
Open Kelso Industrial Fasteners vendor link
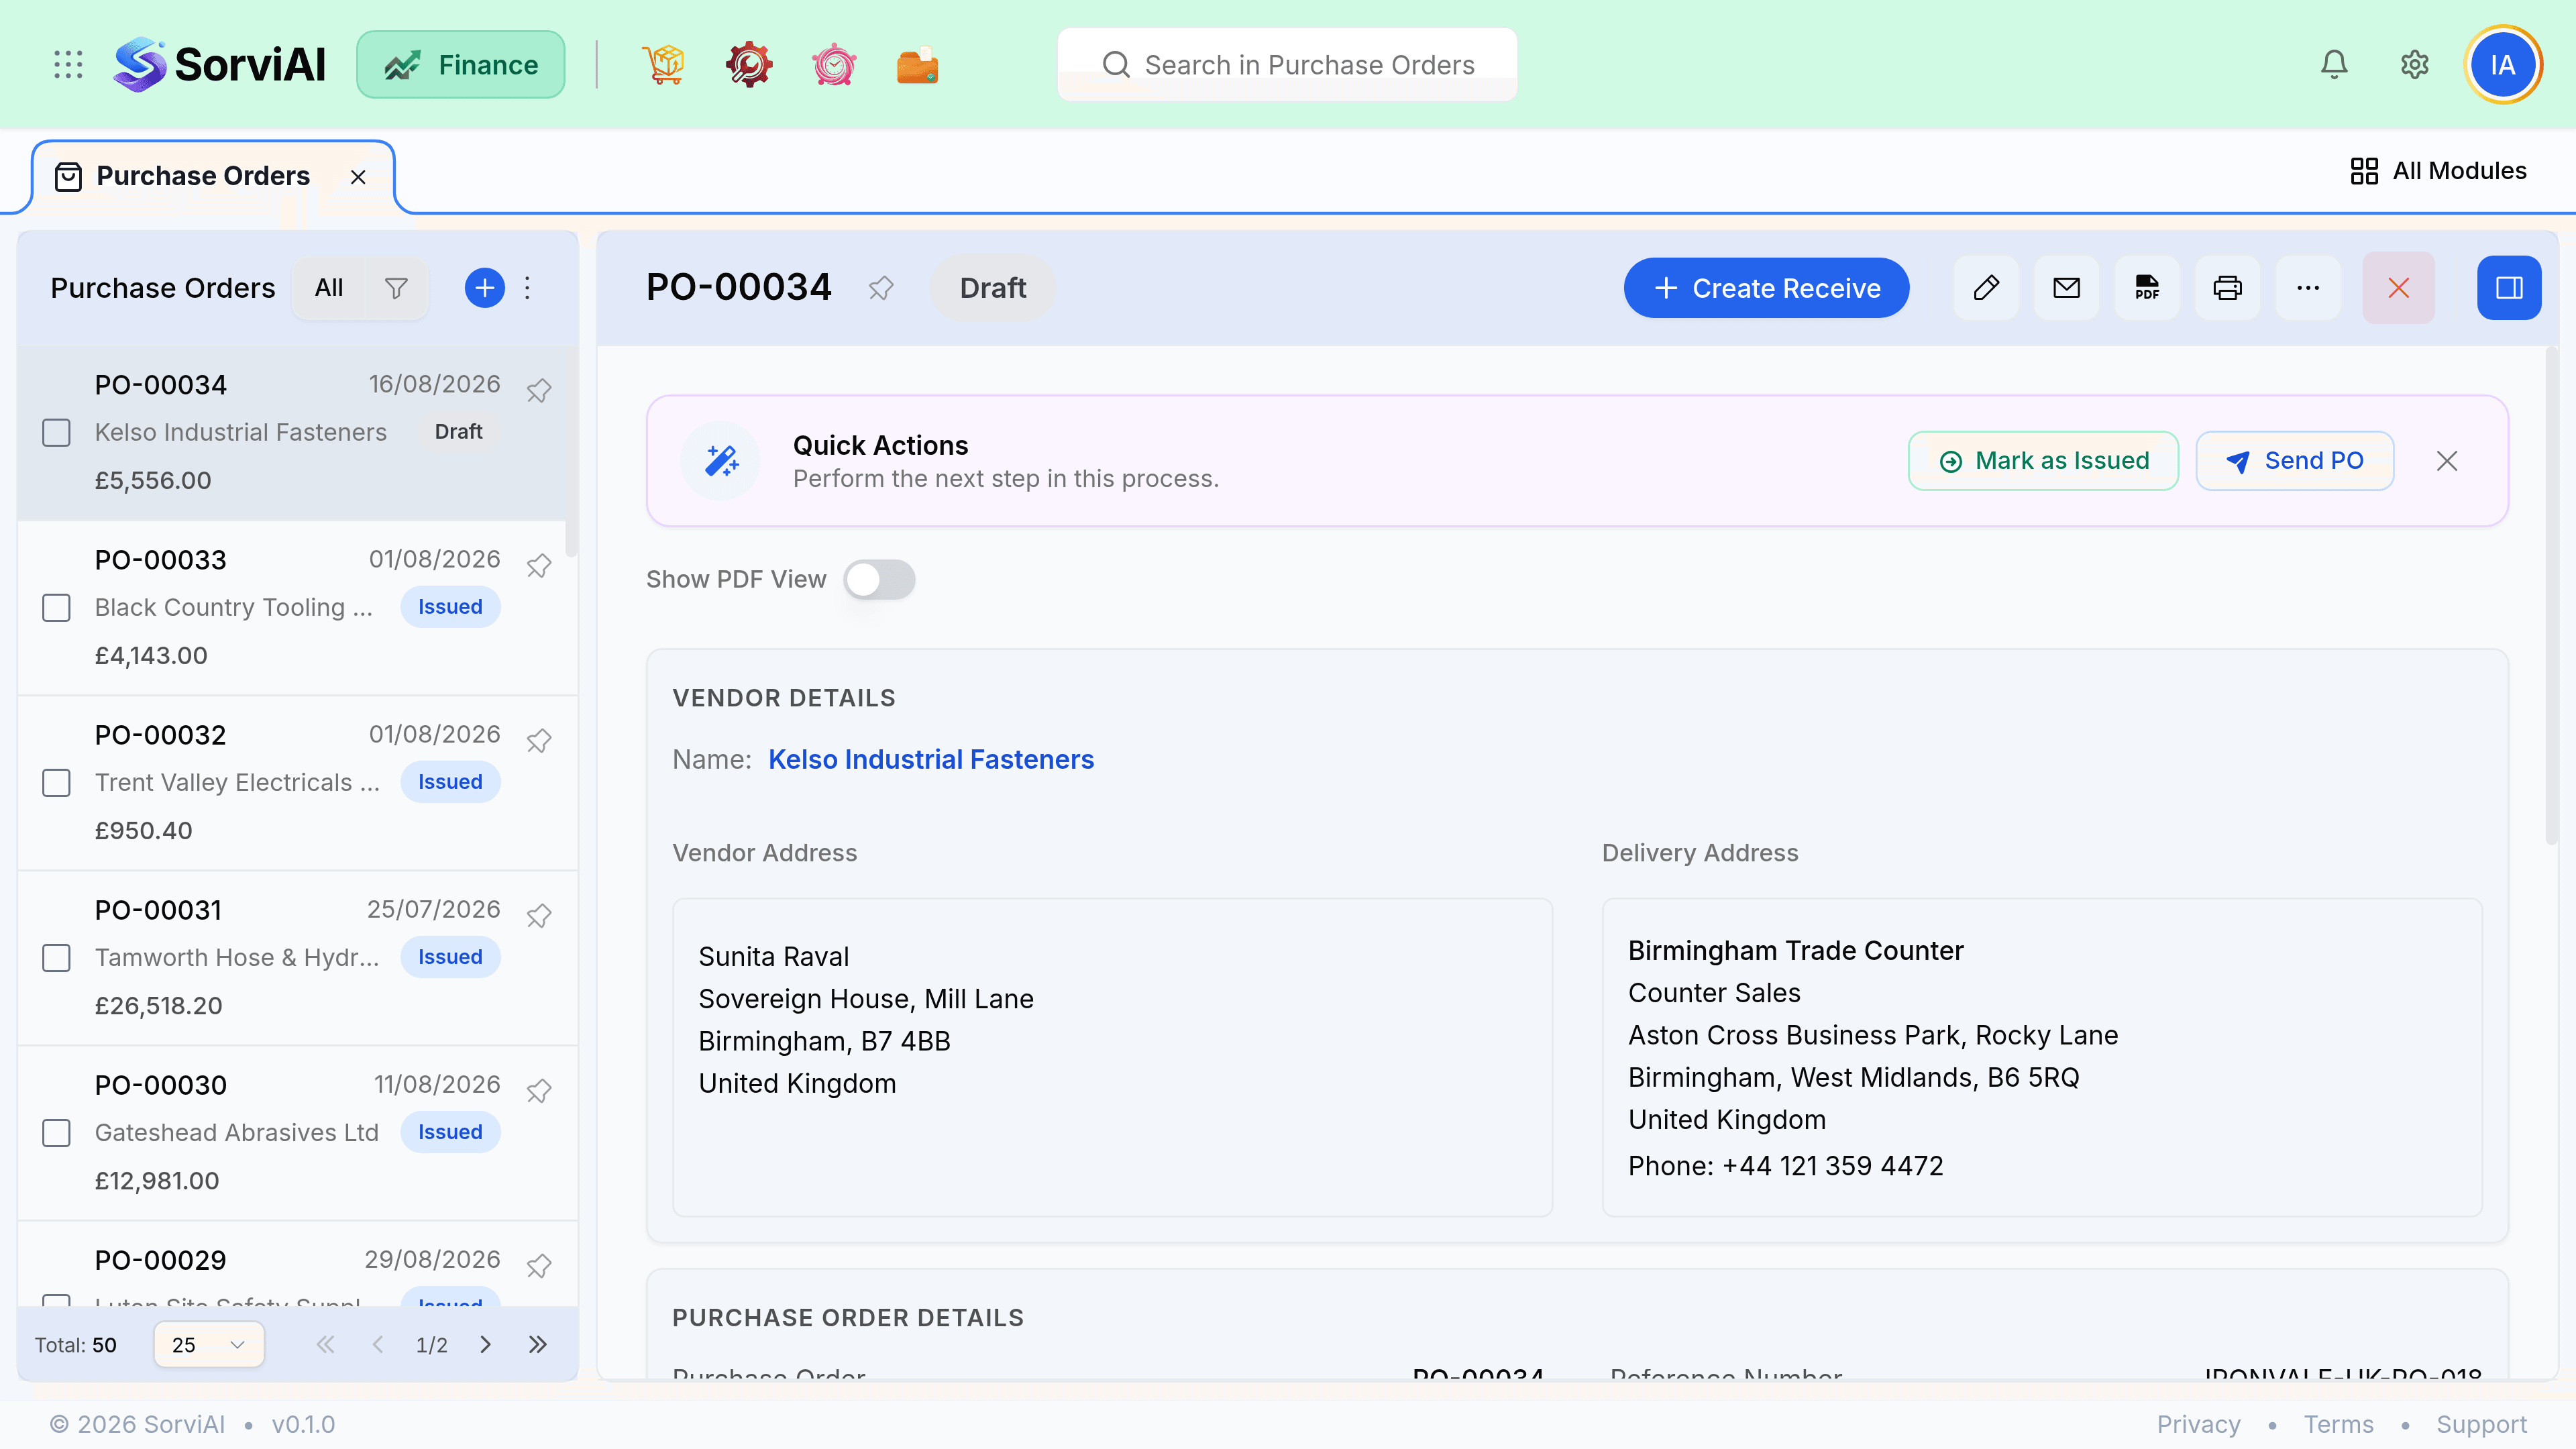(931, 760)
